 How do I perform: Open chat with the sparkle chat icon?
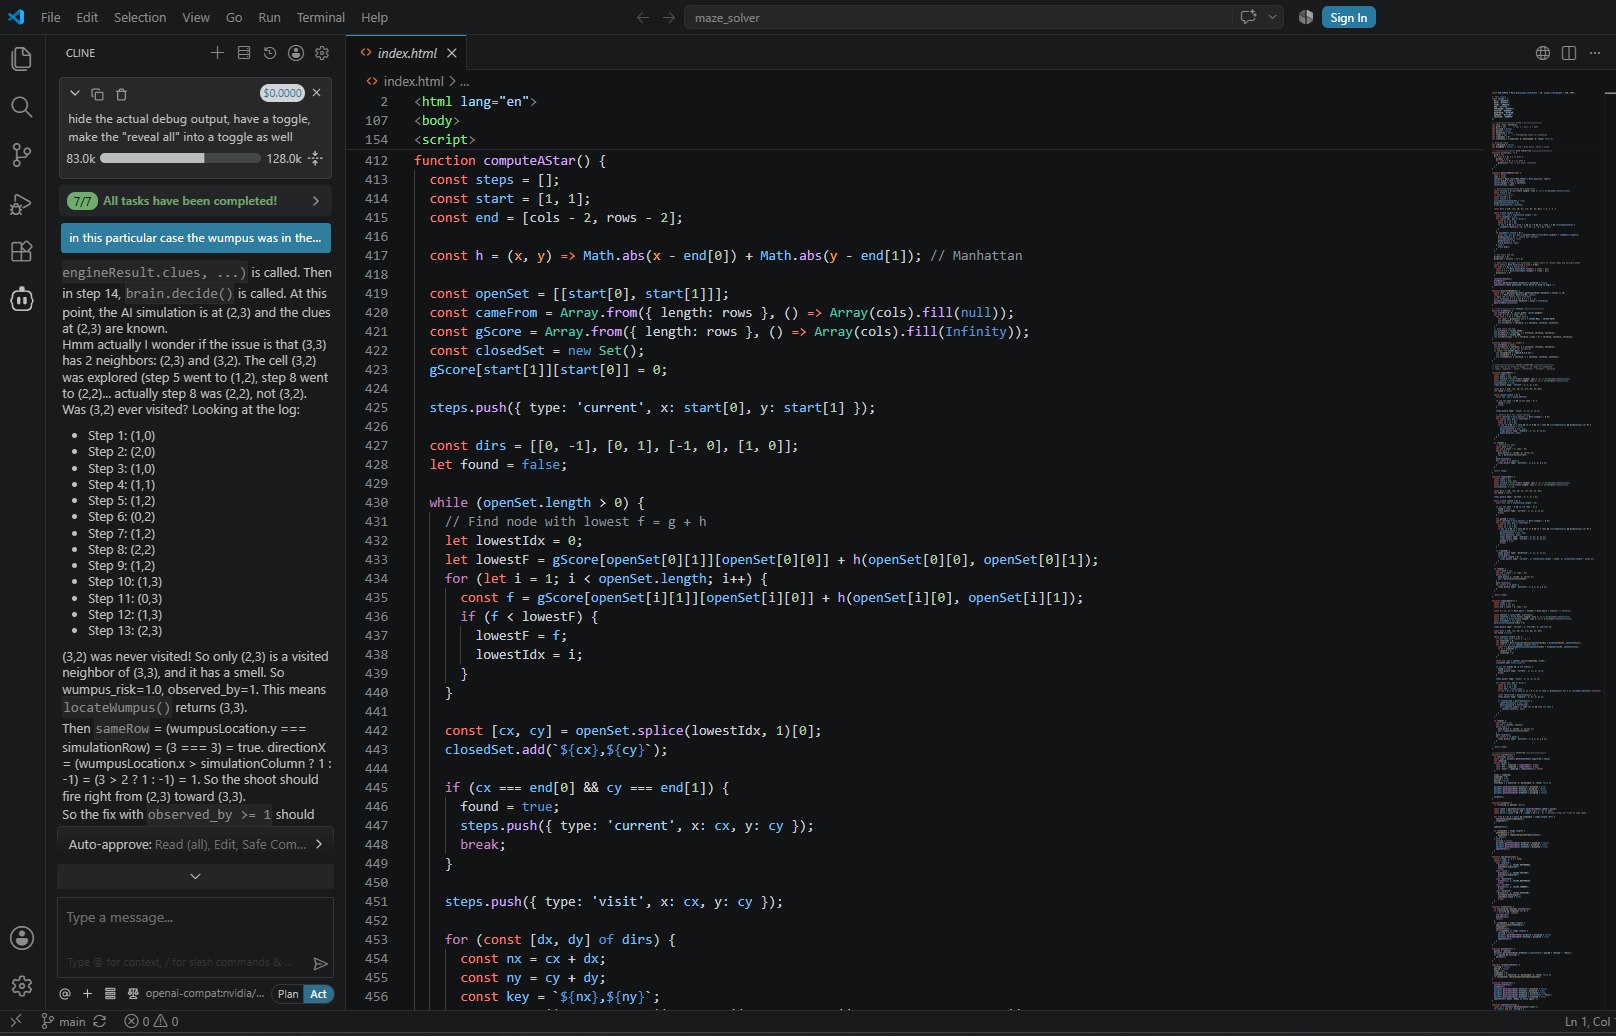point(1248,17)
